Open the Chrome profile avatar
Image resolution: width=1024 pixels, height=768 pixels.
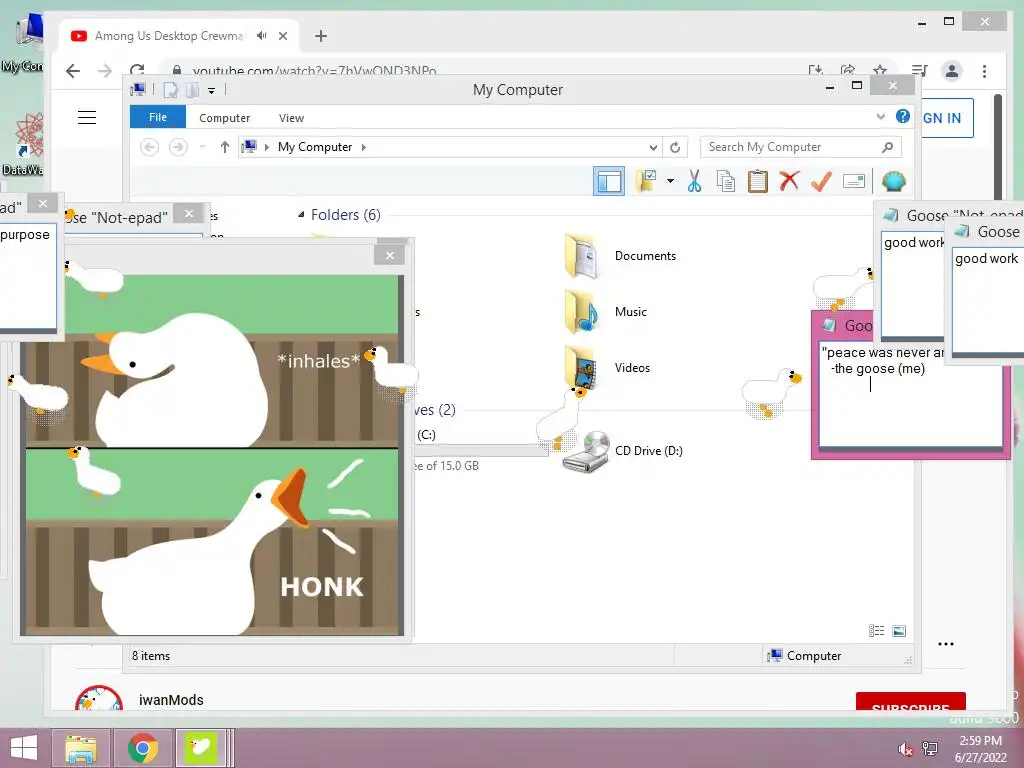952,71
